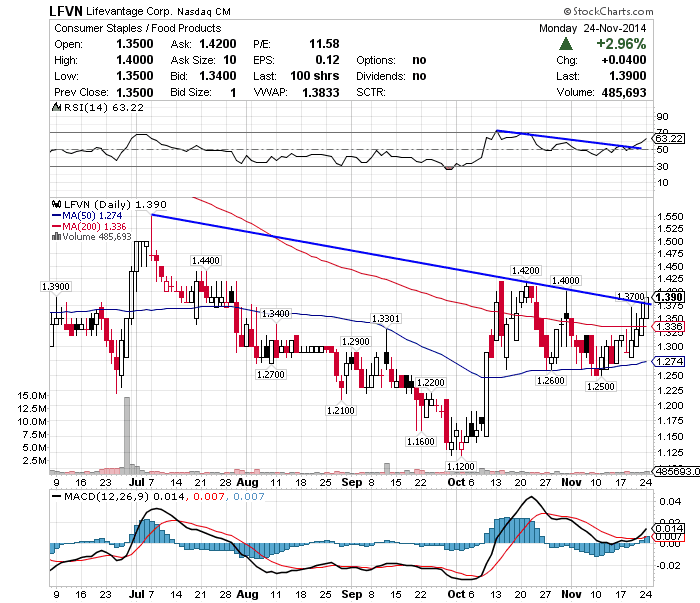
Task: Click the 1.2200 price callout
Action: pos(430,383)
